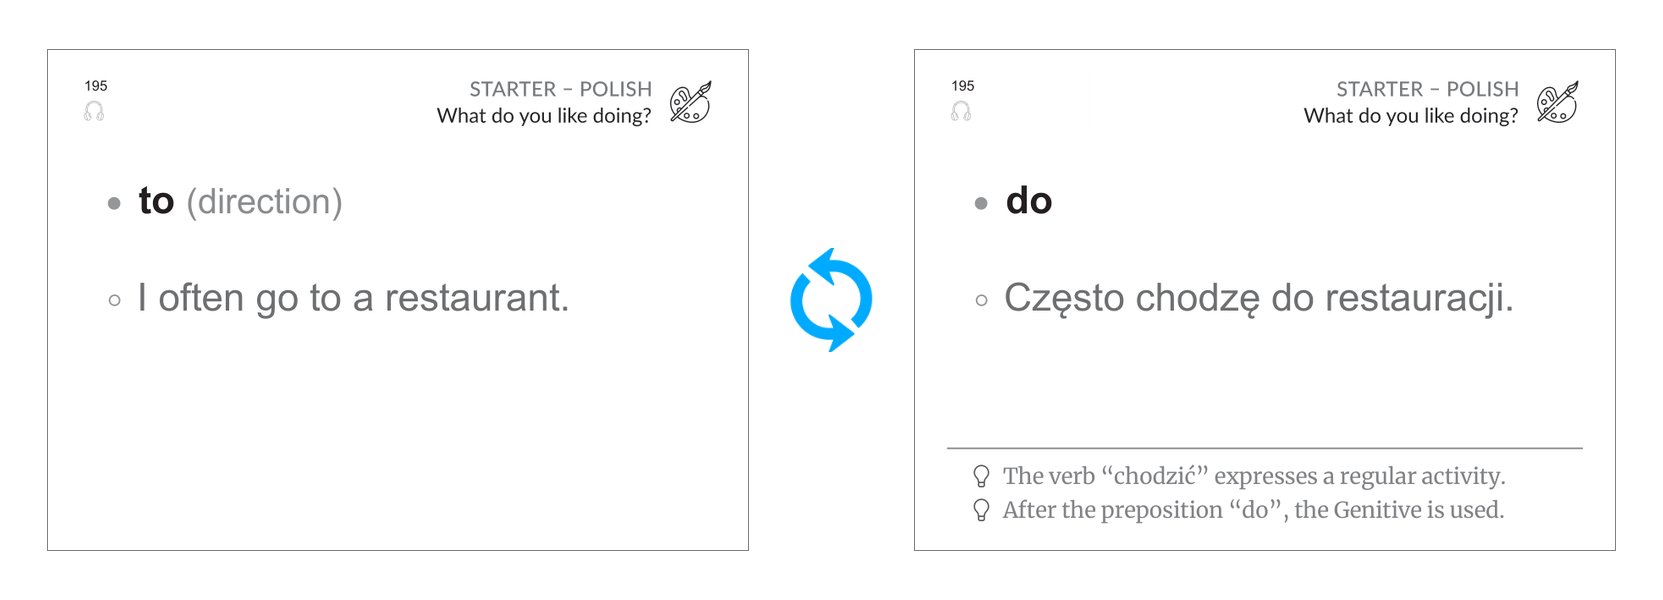Click the sentence "Często chodzę do restauracji."
Image resolution: width=1663 pixels, height=600 pixels.
coord(1258,298)
